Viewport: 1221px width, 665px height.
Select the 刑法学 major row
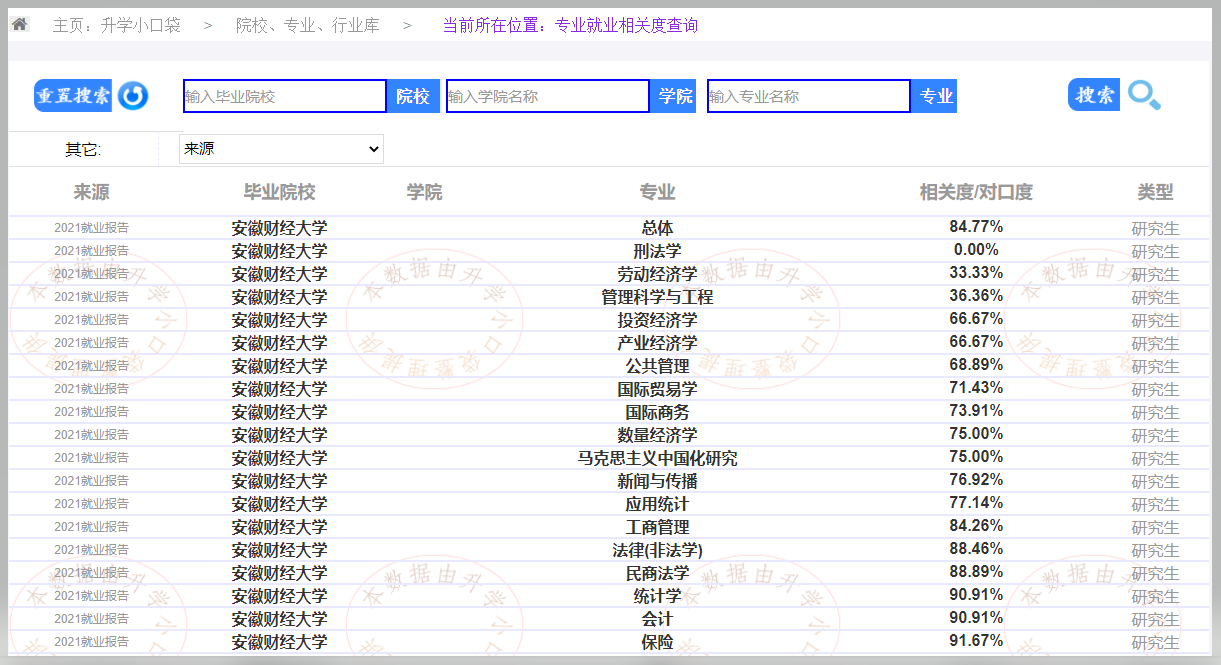[657, 251]
